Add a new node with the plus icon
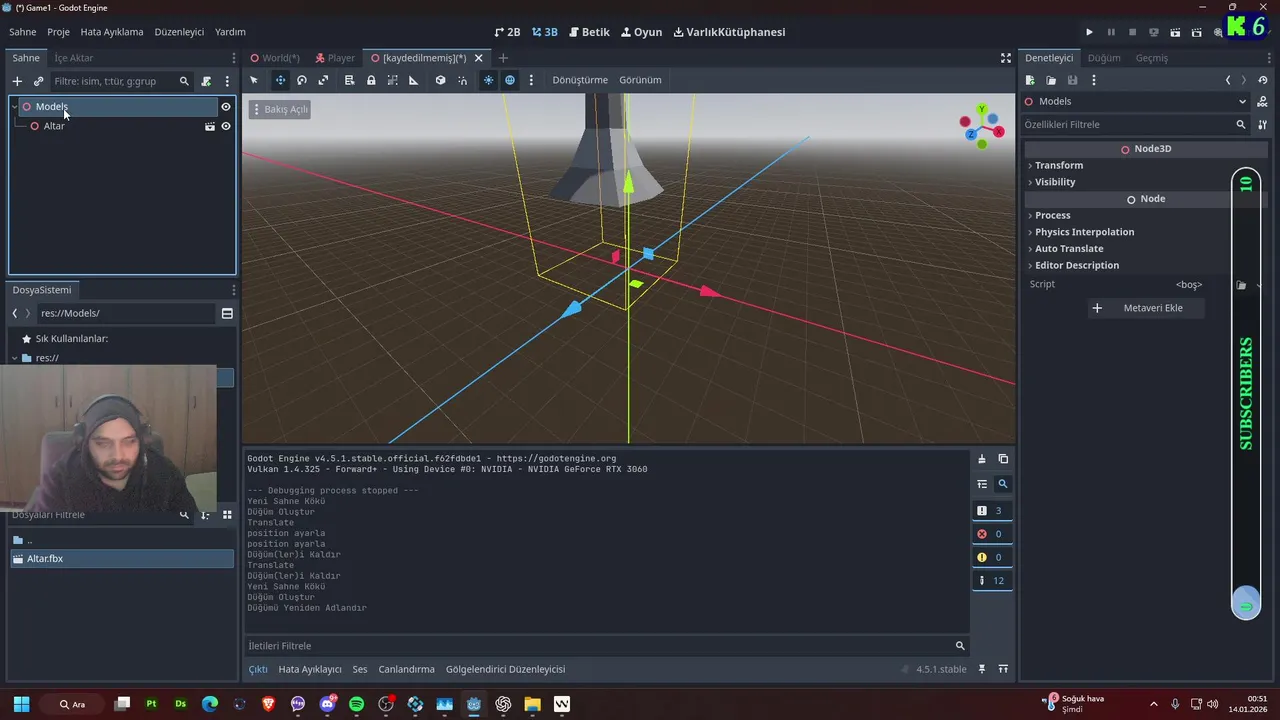Viewport: 1280px width, 720px height. [17, 81]
